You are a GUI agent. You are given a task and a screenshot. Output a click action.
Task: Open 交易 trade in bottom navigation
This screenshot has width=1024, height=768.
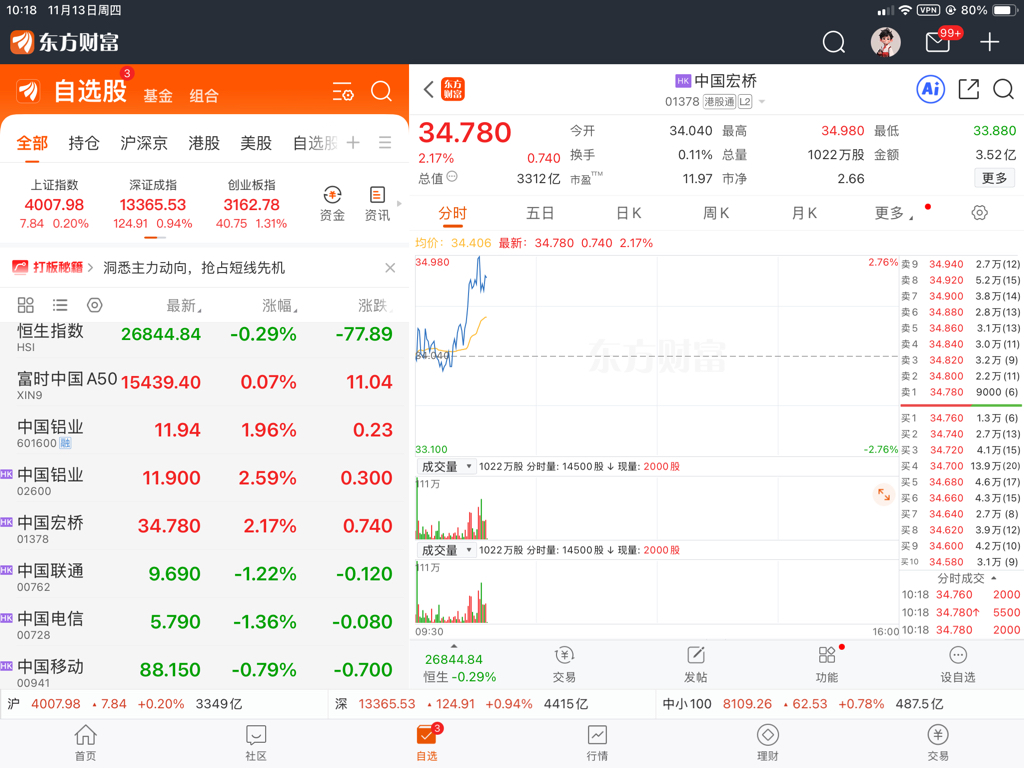tap(938, 743)
